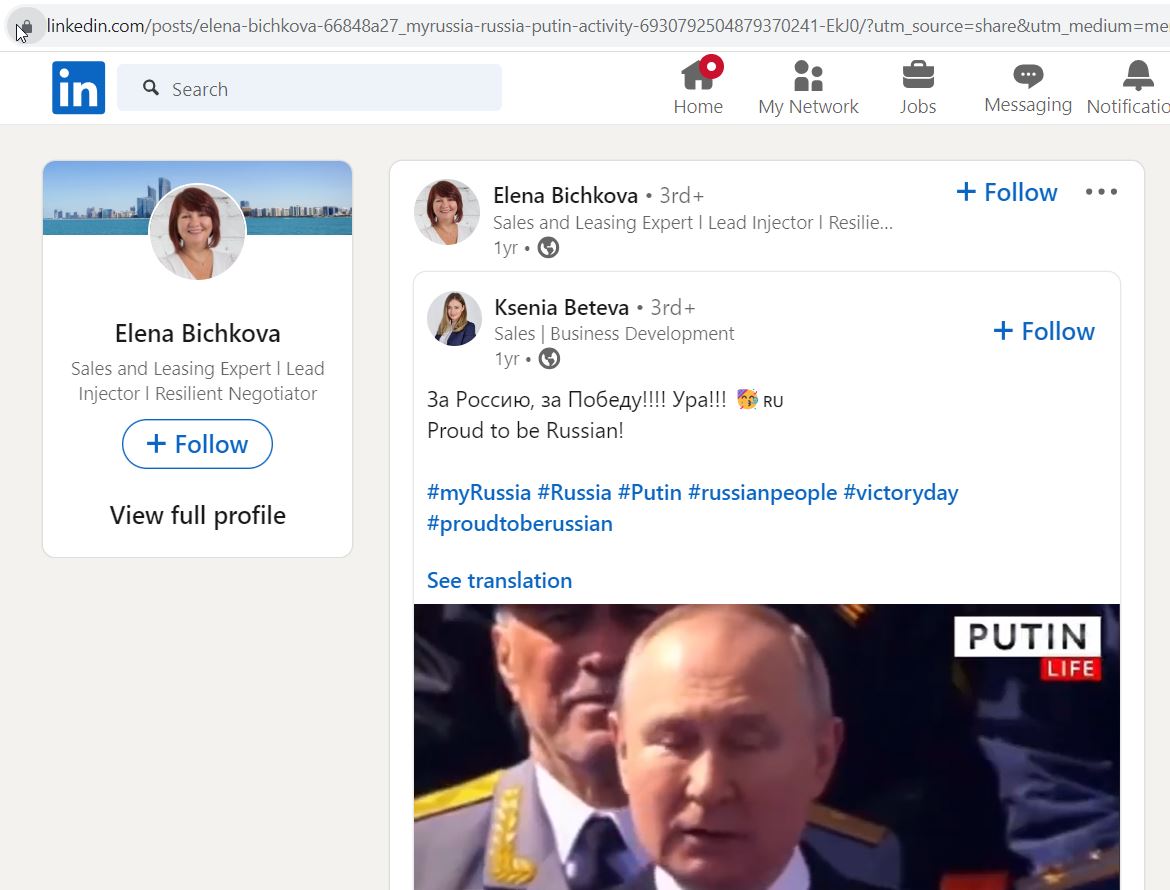1170x890 pixels.
Task: Click the skyline cover banner image
Action: [x=198, y=198]
